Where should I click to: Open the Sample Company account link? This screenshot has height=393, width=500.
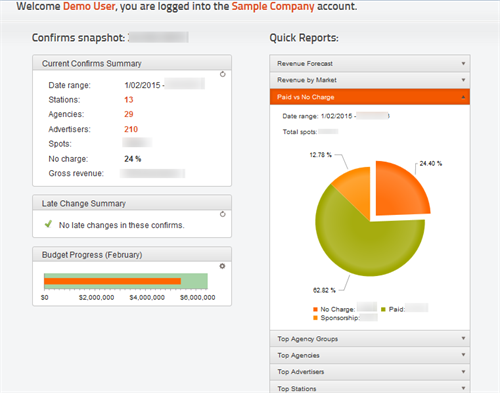[x=273, y=6]
